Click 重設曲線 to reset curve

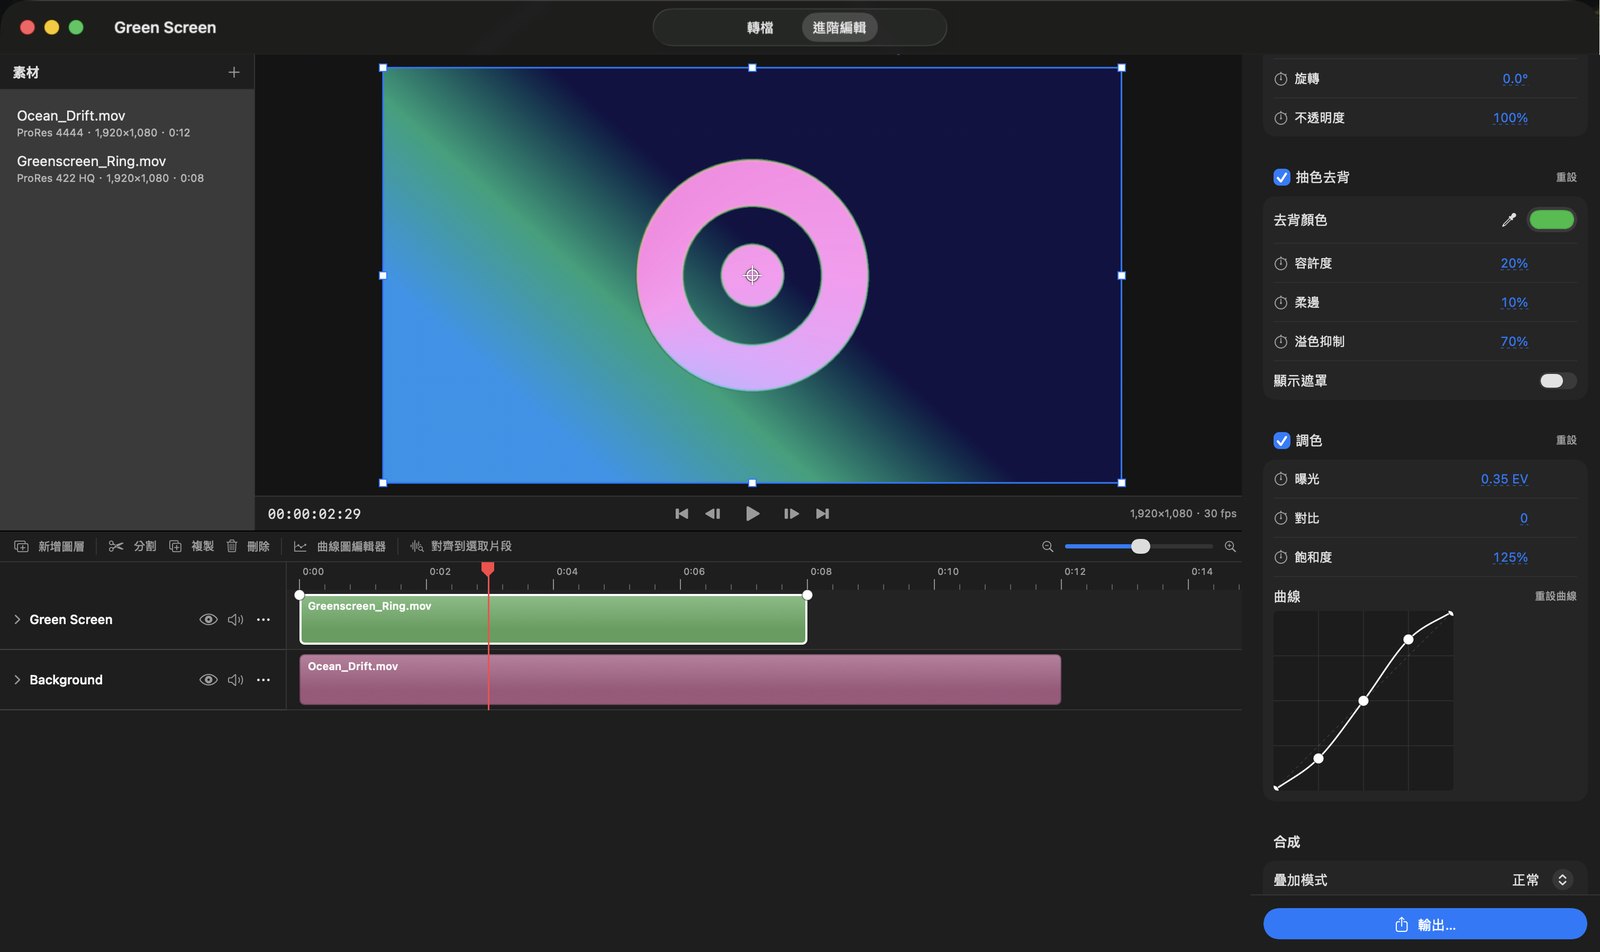tap(1555, 596)
